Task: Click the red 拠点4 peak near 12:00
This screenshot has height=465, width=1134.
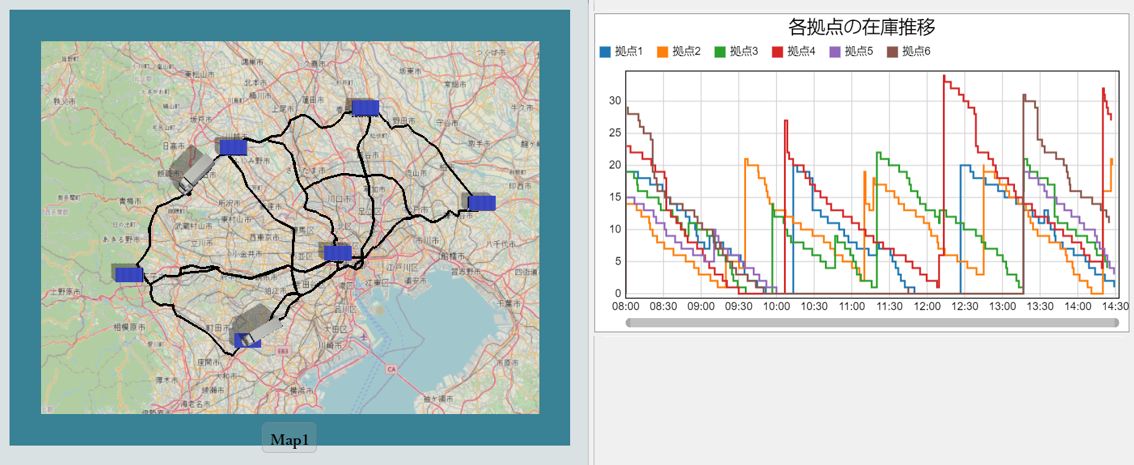Action: click(x=944, y=78)
